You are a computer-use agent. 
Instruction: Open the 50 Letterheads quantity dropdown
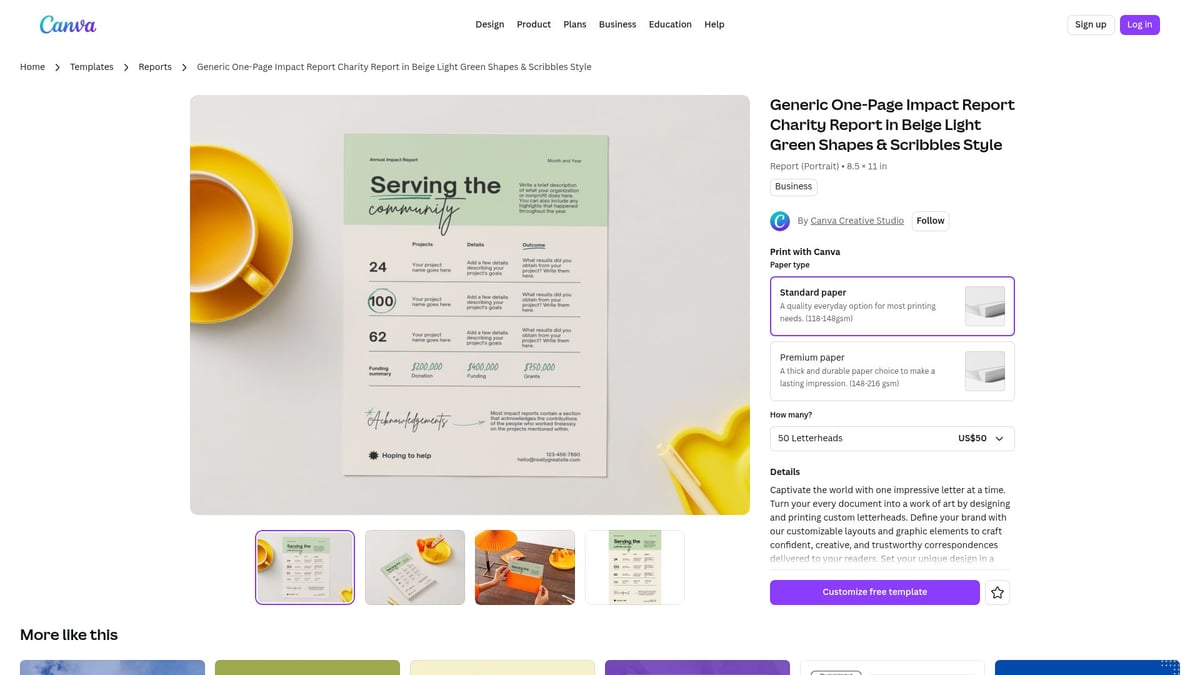[891, 438]
